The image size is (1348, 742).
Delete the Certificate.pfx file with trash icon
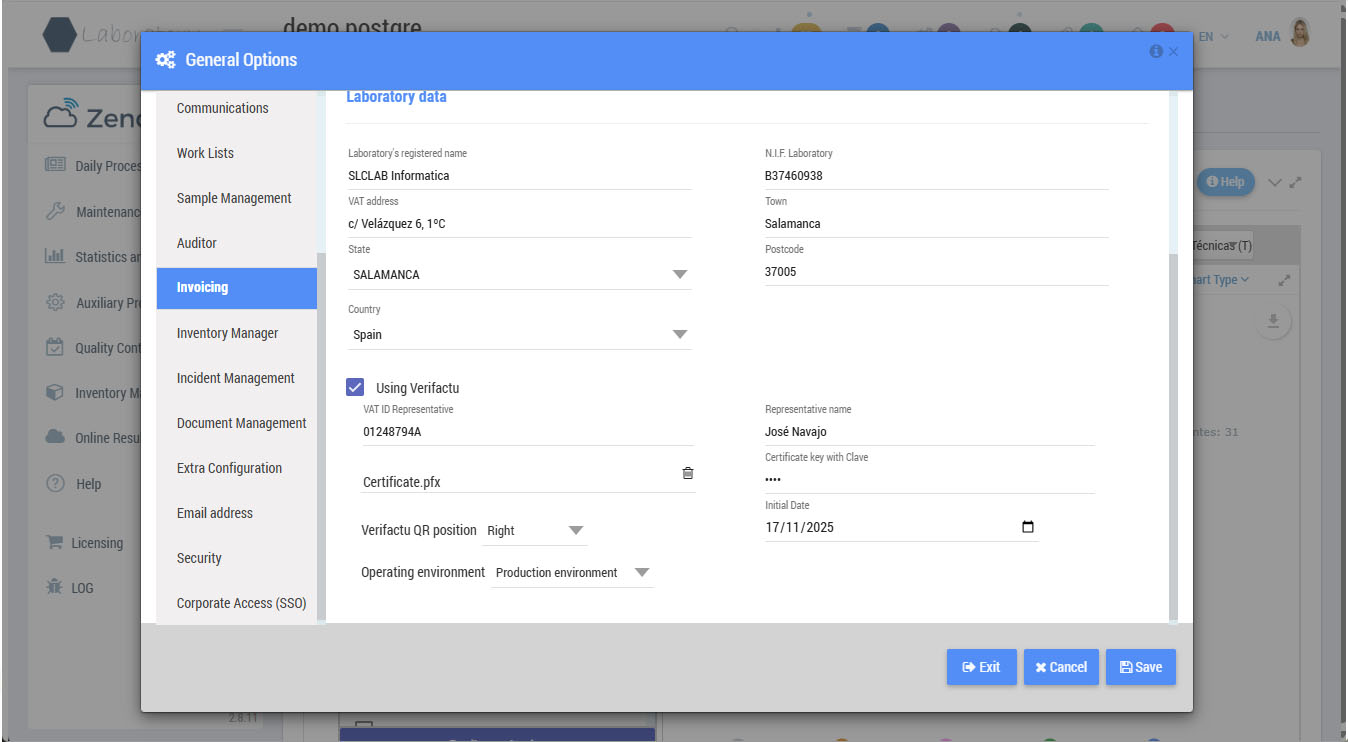click(688, 473)
